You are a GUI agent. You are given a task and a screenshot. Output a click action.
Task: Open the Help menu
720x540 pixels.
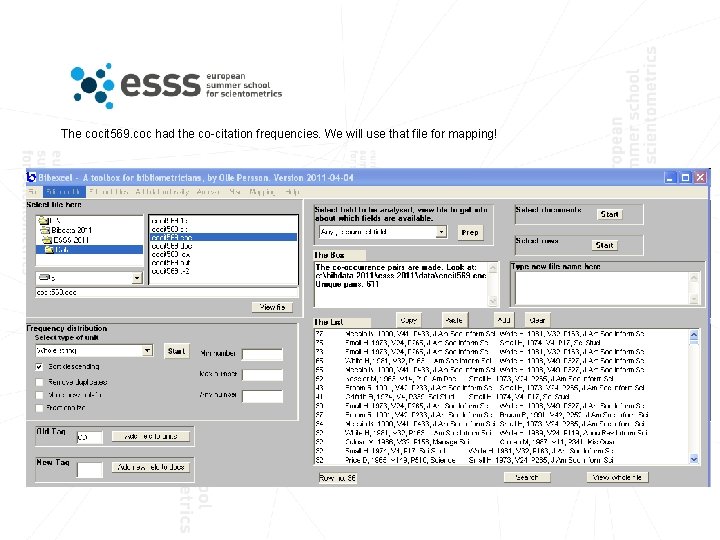coord(292,191)
